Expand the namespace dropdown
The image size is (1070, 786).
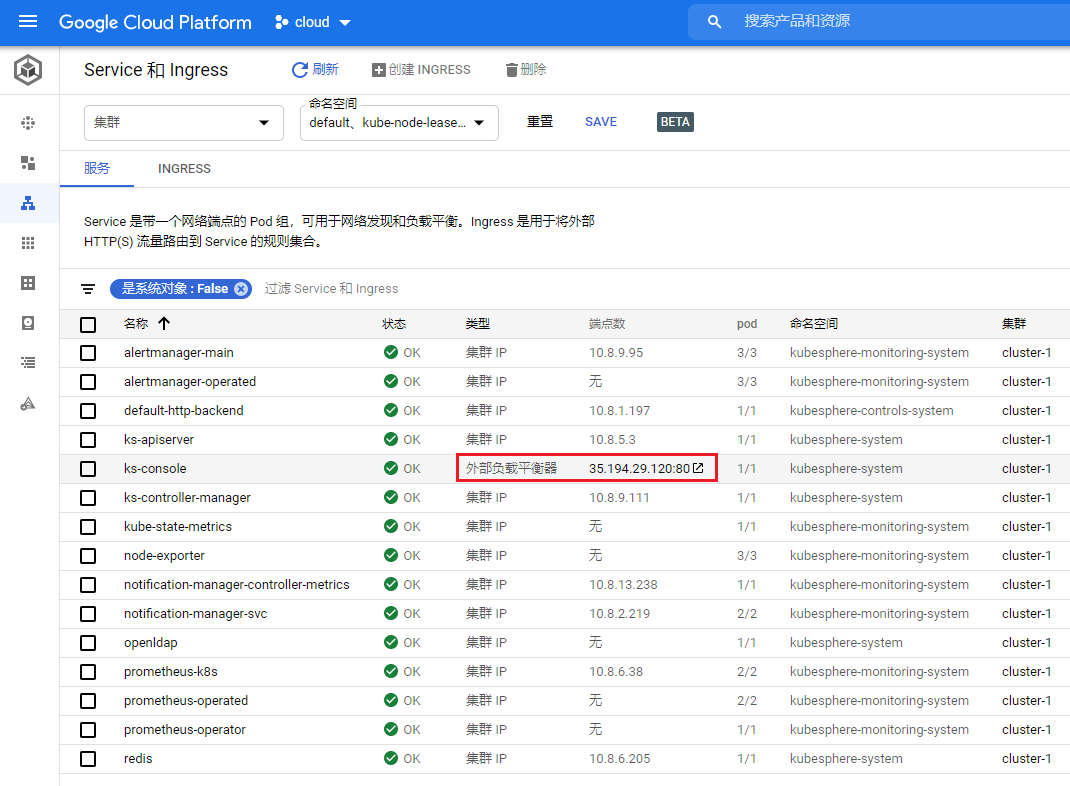pyautogui.click(x=399, y=123)
